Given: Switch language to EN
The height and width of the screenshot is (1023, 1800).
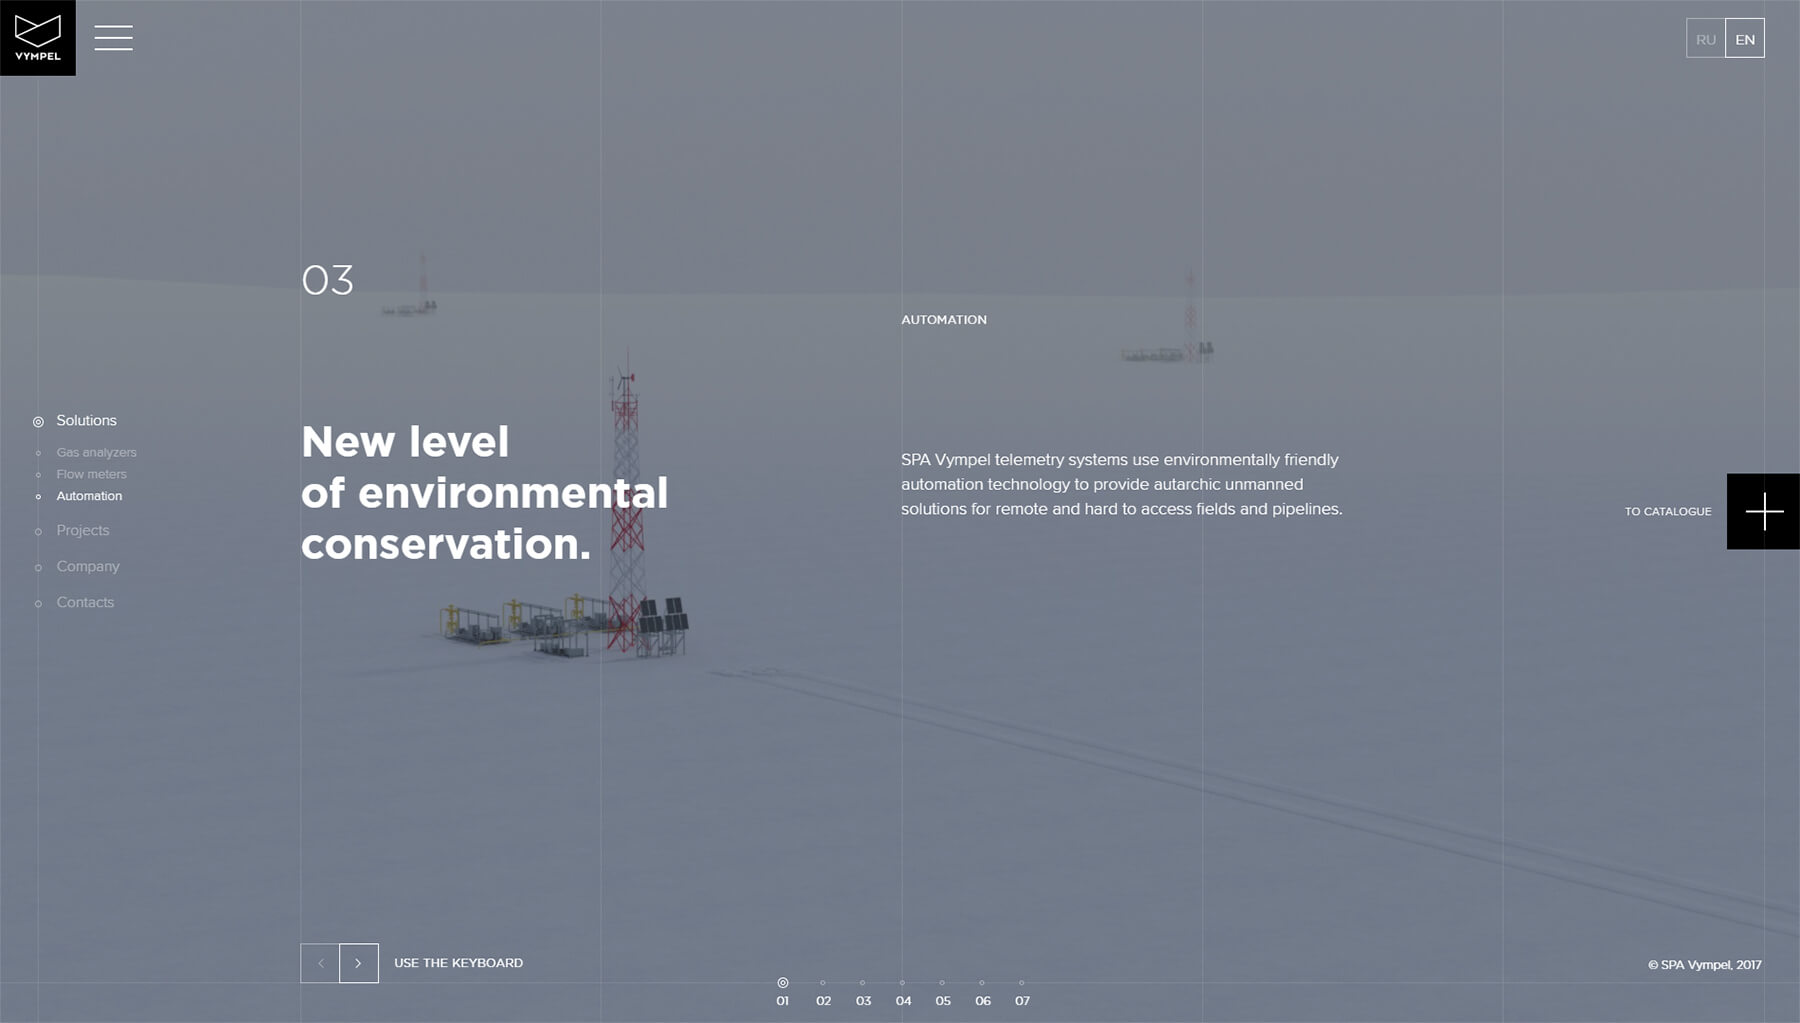Looking at the screenshot, I should 1745,39.
